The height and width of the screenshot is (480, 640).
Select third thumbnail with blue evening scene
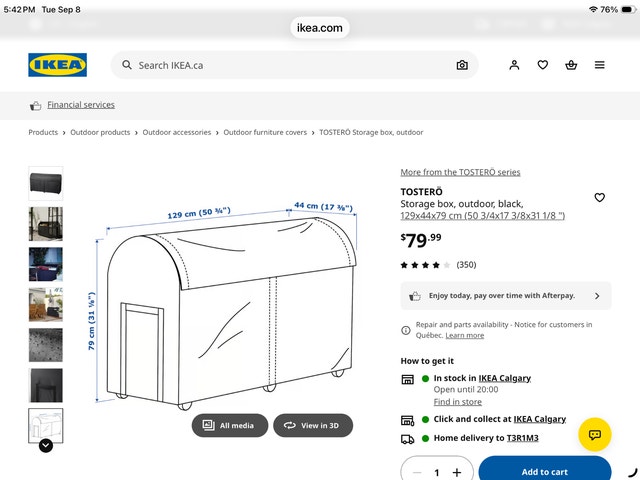tap(46, 264)
